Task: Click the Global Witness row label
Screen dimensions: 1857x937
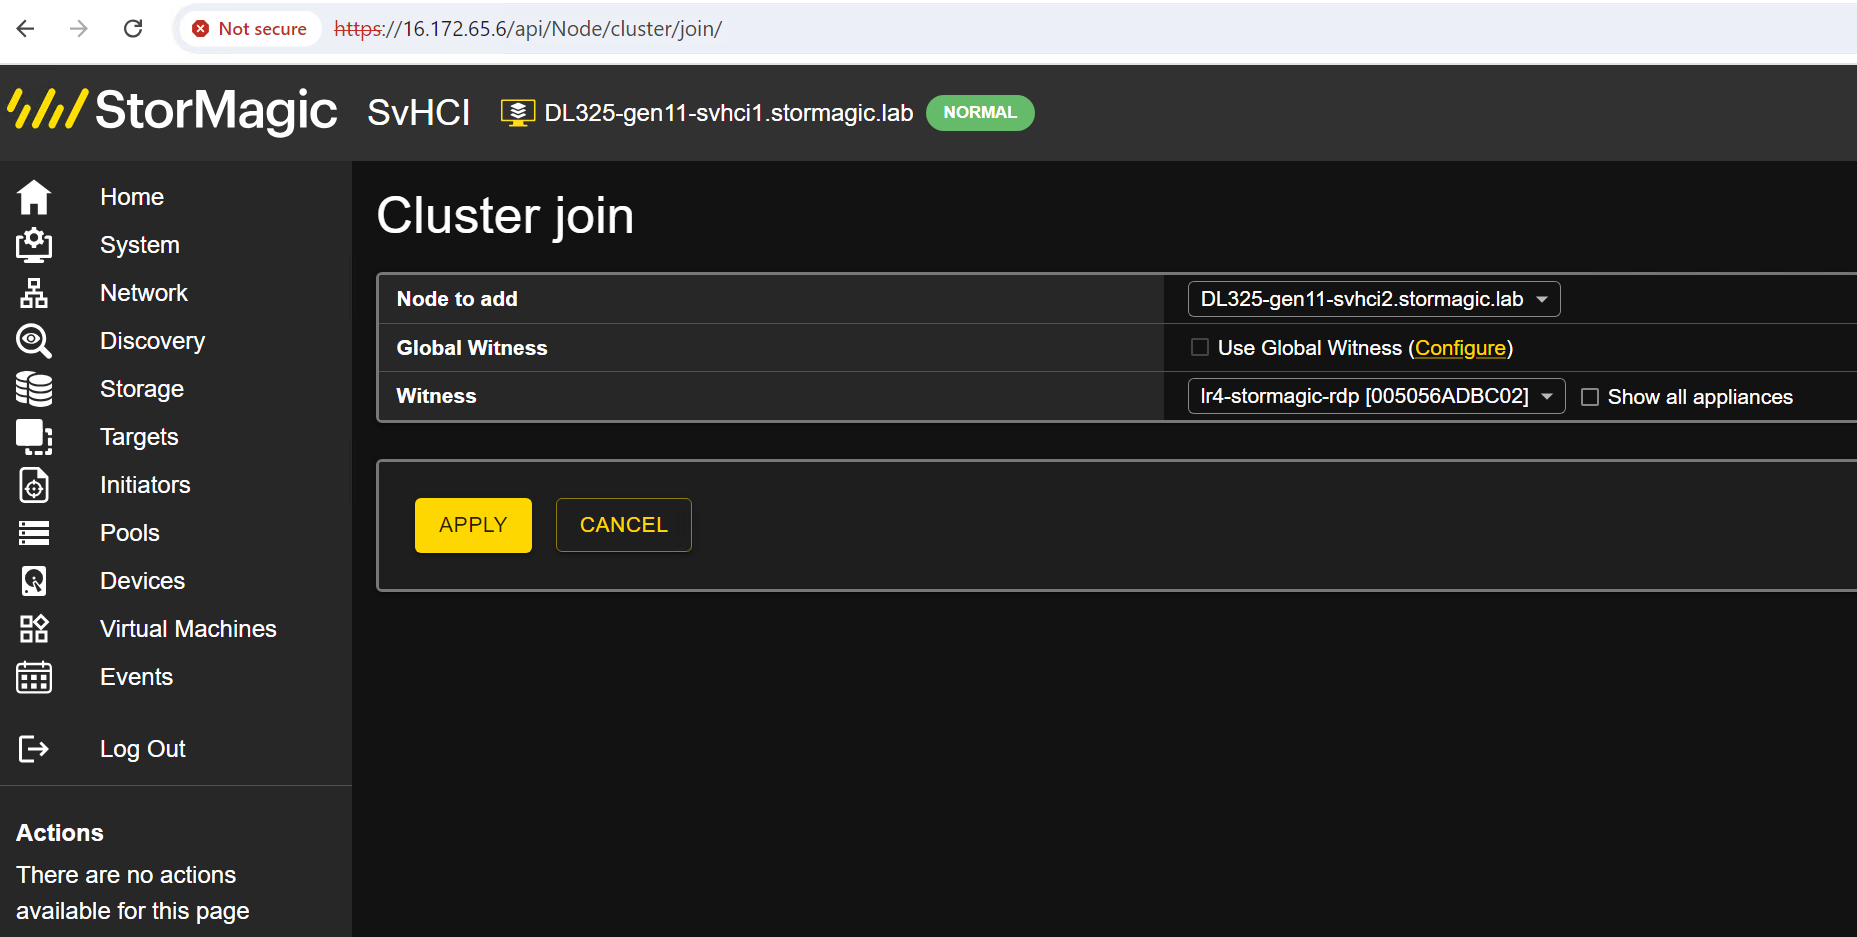Action: pos(472,348)
